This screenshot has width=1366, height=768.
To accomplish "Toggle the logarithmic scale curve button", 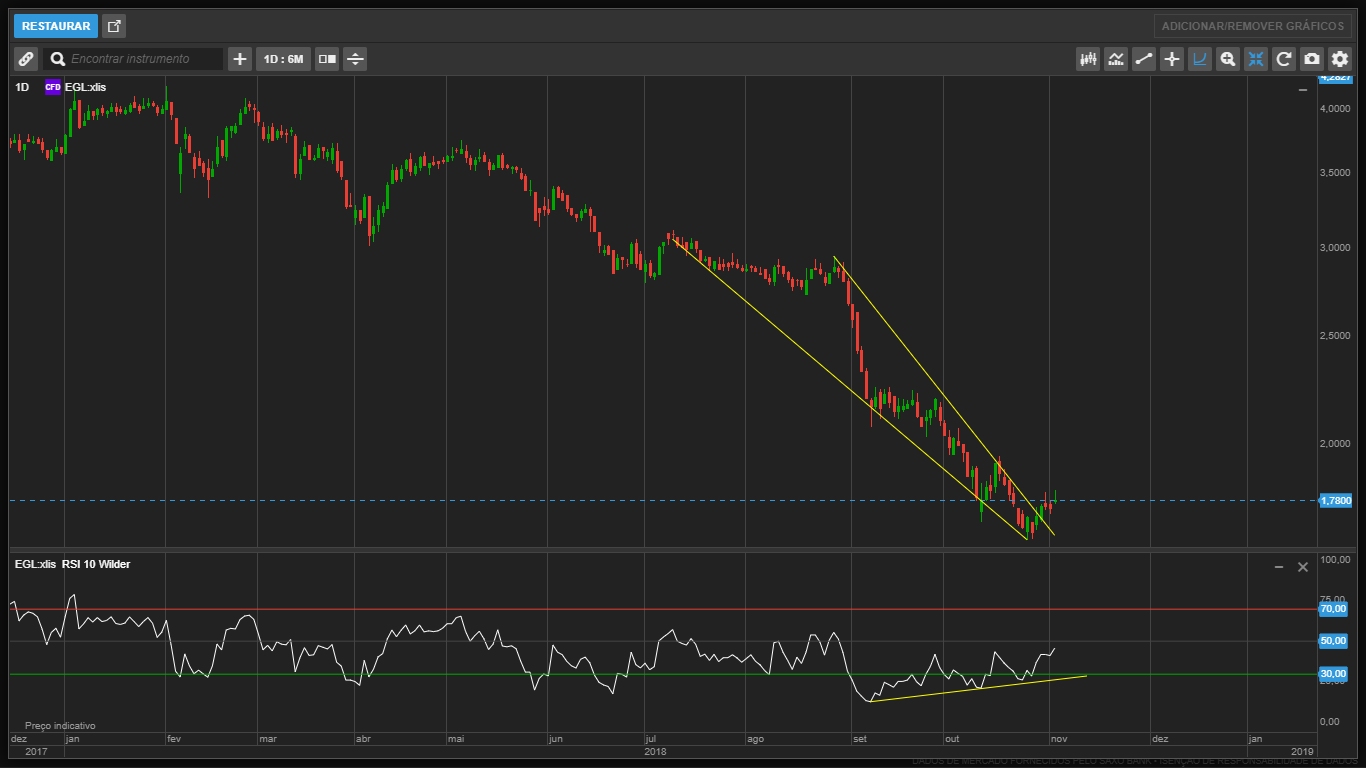I will pos(1200,59).
